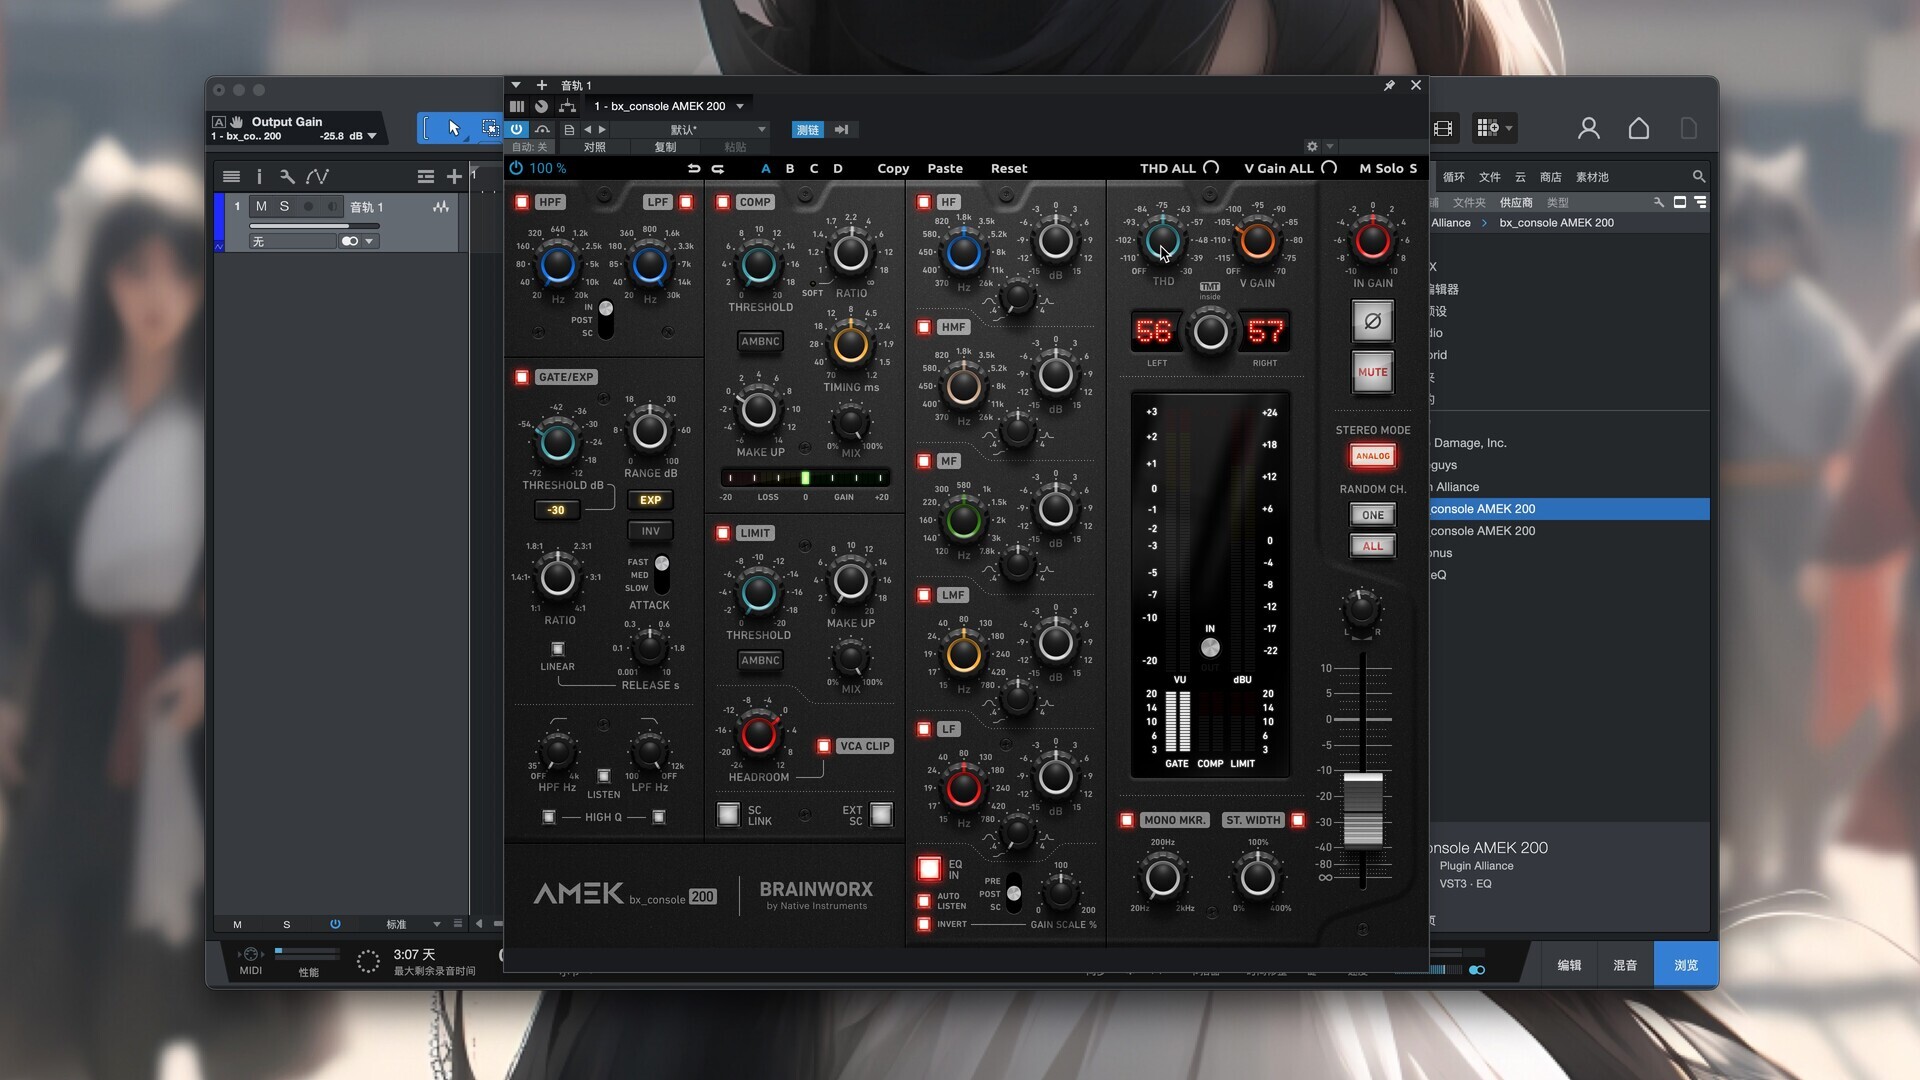This screenshot has width=1920, height=1080.
Task: Toggle the HPF enable LED
Action: pyautogui.click(x=522, y=202)
